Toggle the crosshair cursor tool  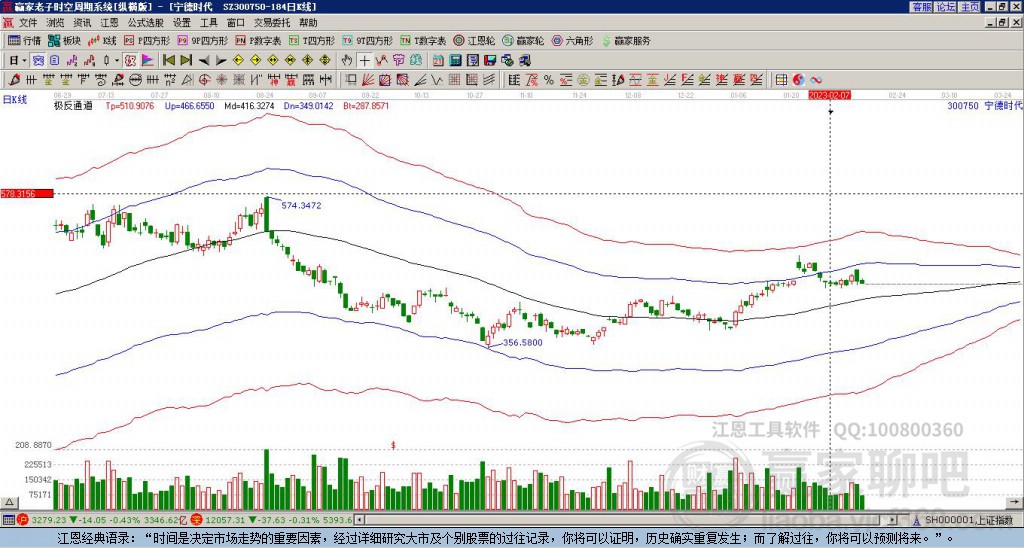(x=364, y=60)
